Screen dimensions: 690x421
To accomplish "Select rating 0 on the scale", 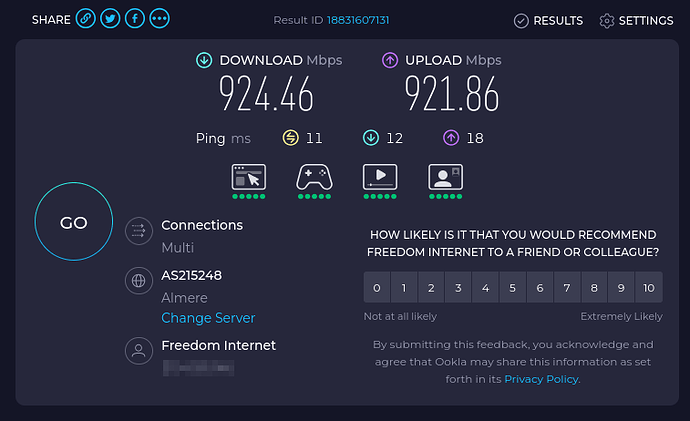I will pos(377,288).
